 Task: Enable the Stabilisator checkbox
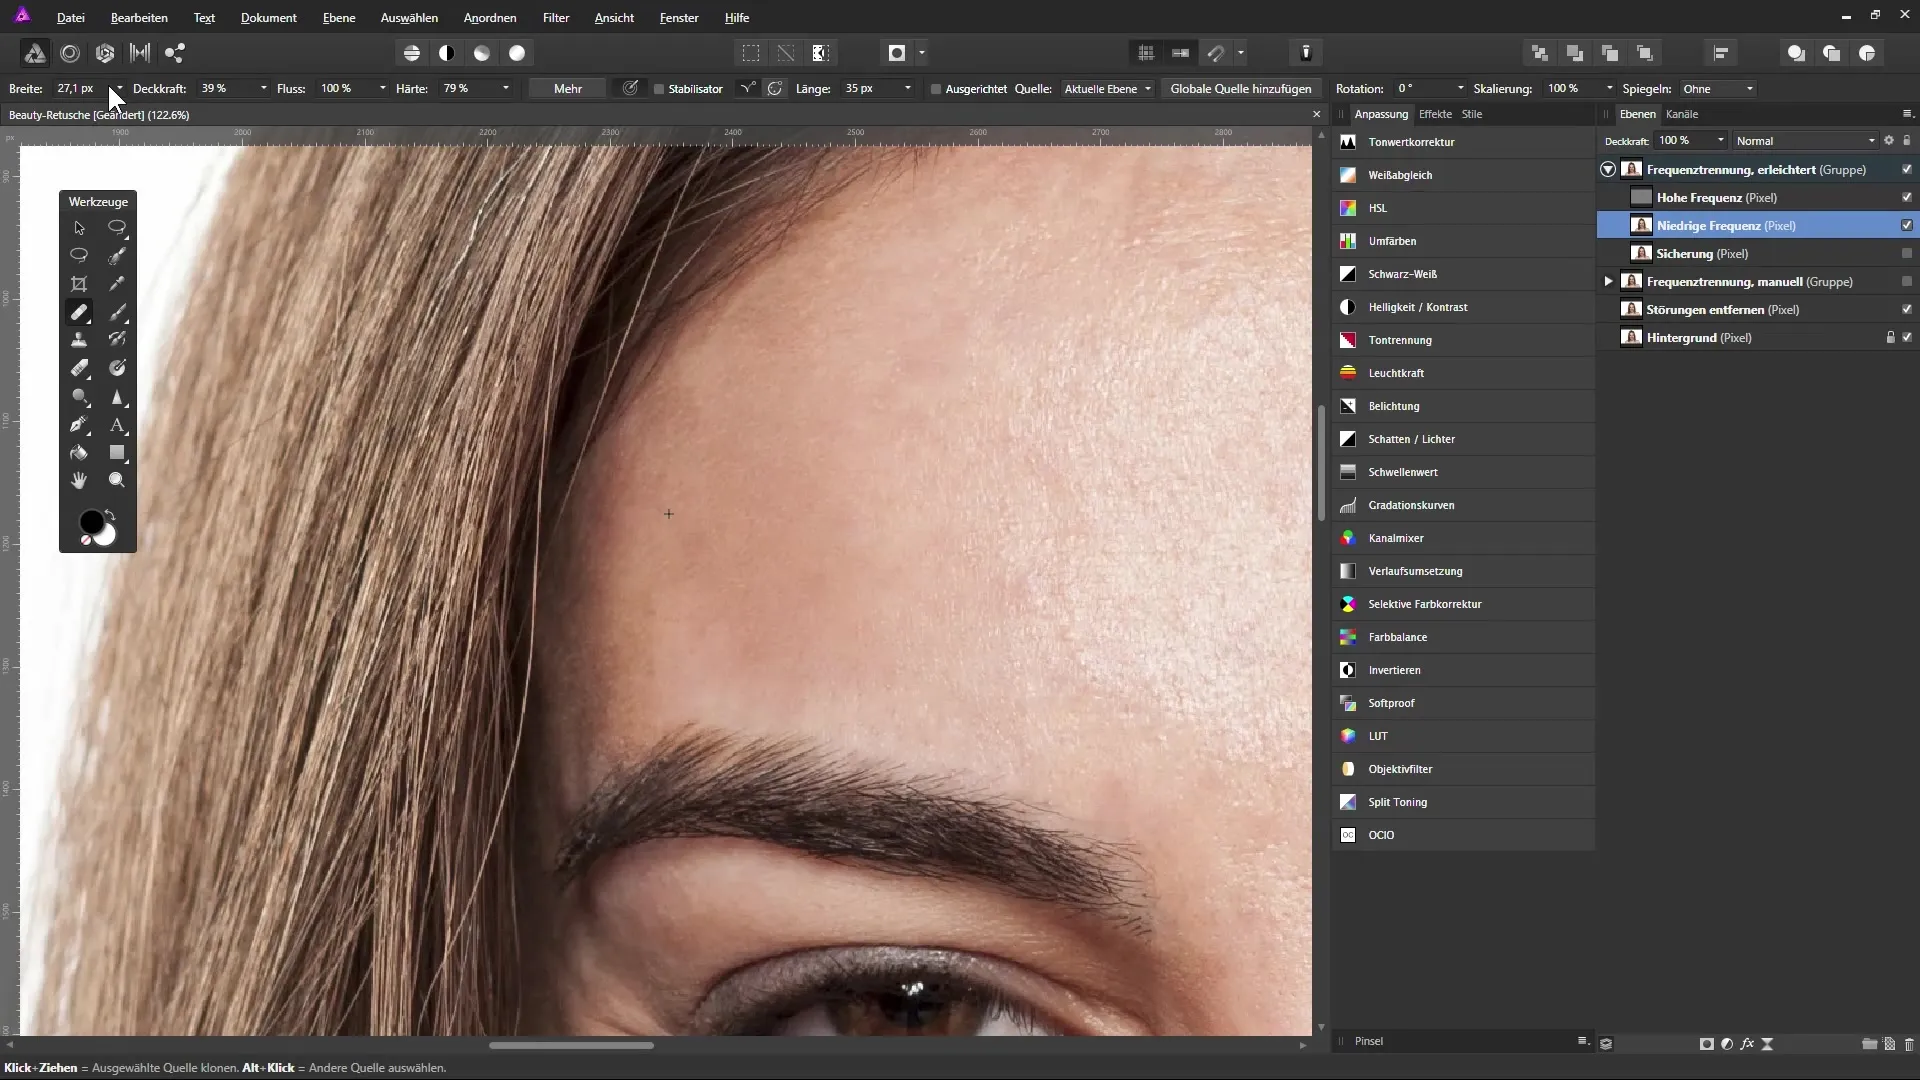point(659,89)
